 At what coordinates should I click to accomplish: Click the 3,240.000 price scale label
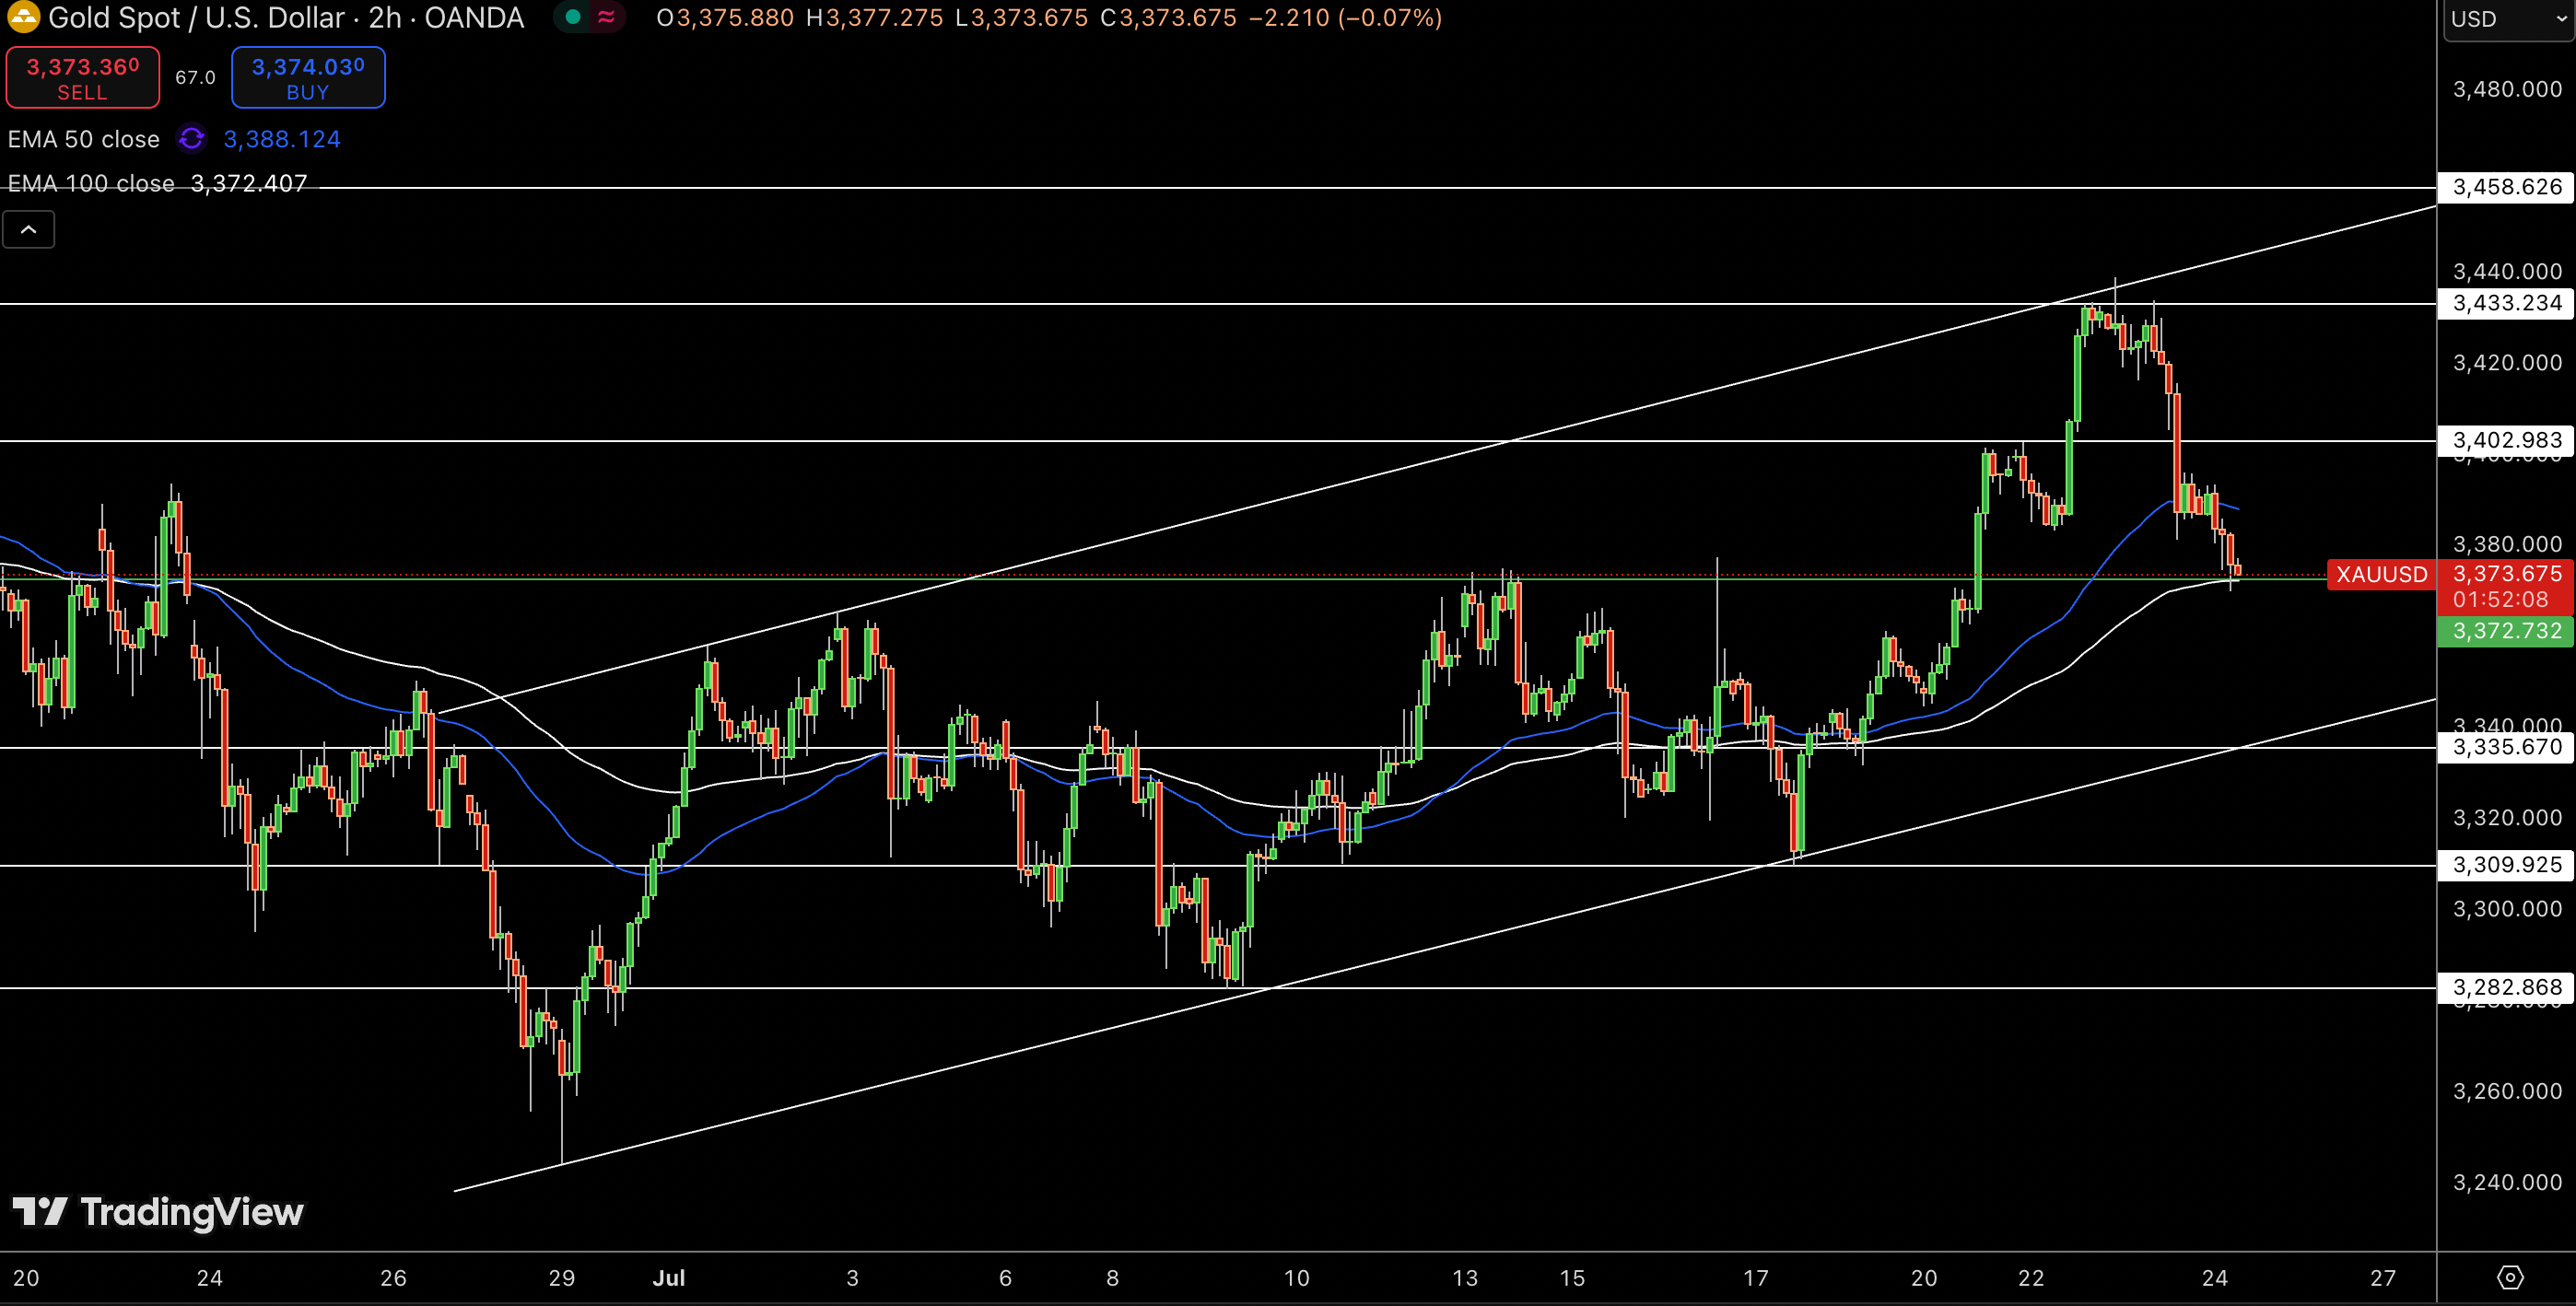(x=2507, y=1183)
